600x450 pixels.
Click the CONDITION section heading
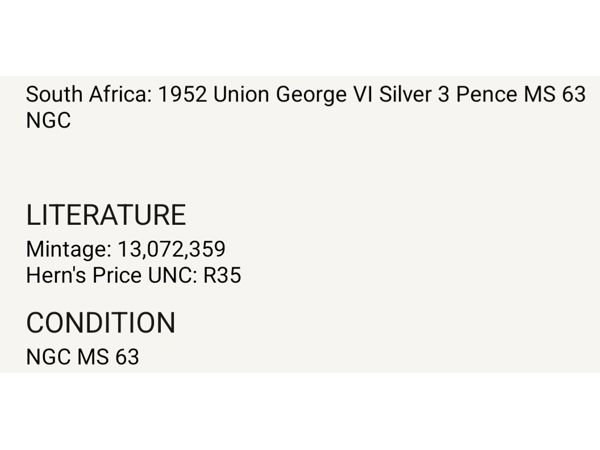pyautogui.click(x=100, y=323)
